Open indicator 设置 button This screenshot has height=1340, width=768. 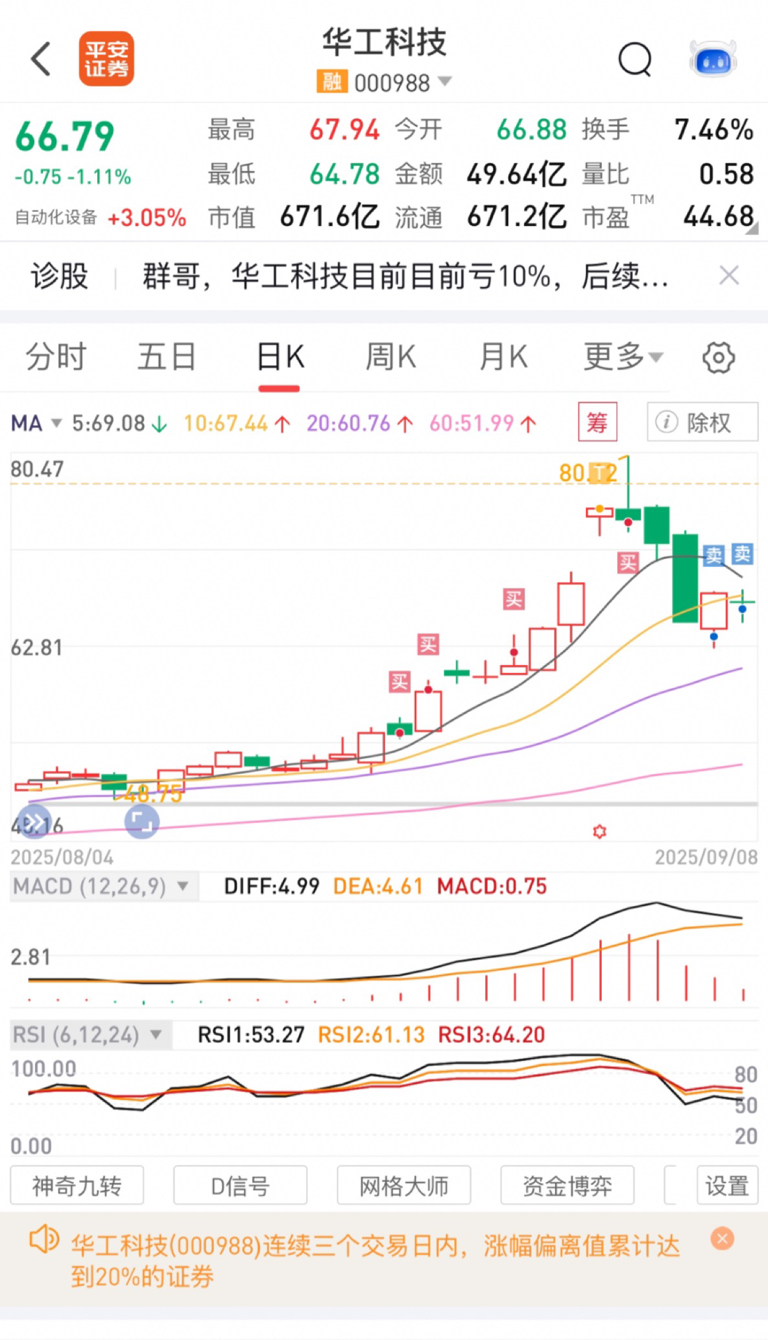pyautogui.click(x=727, y=1186)
